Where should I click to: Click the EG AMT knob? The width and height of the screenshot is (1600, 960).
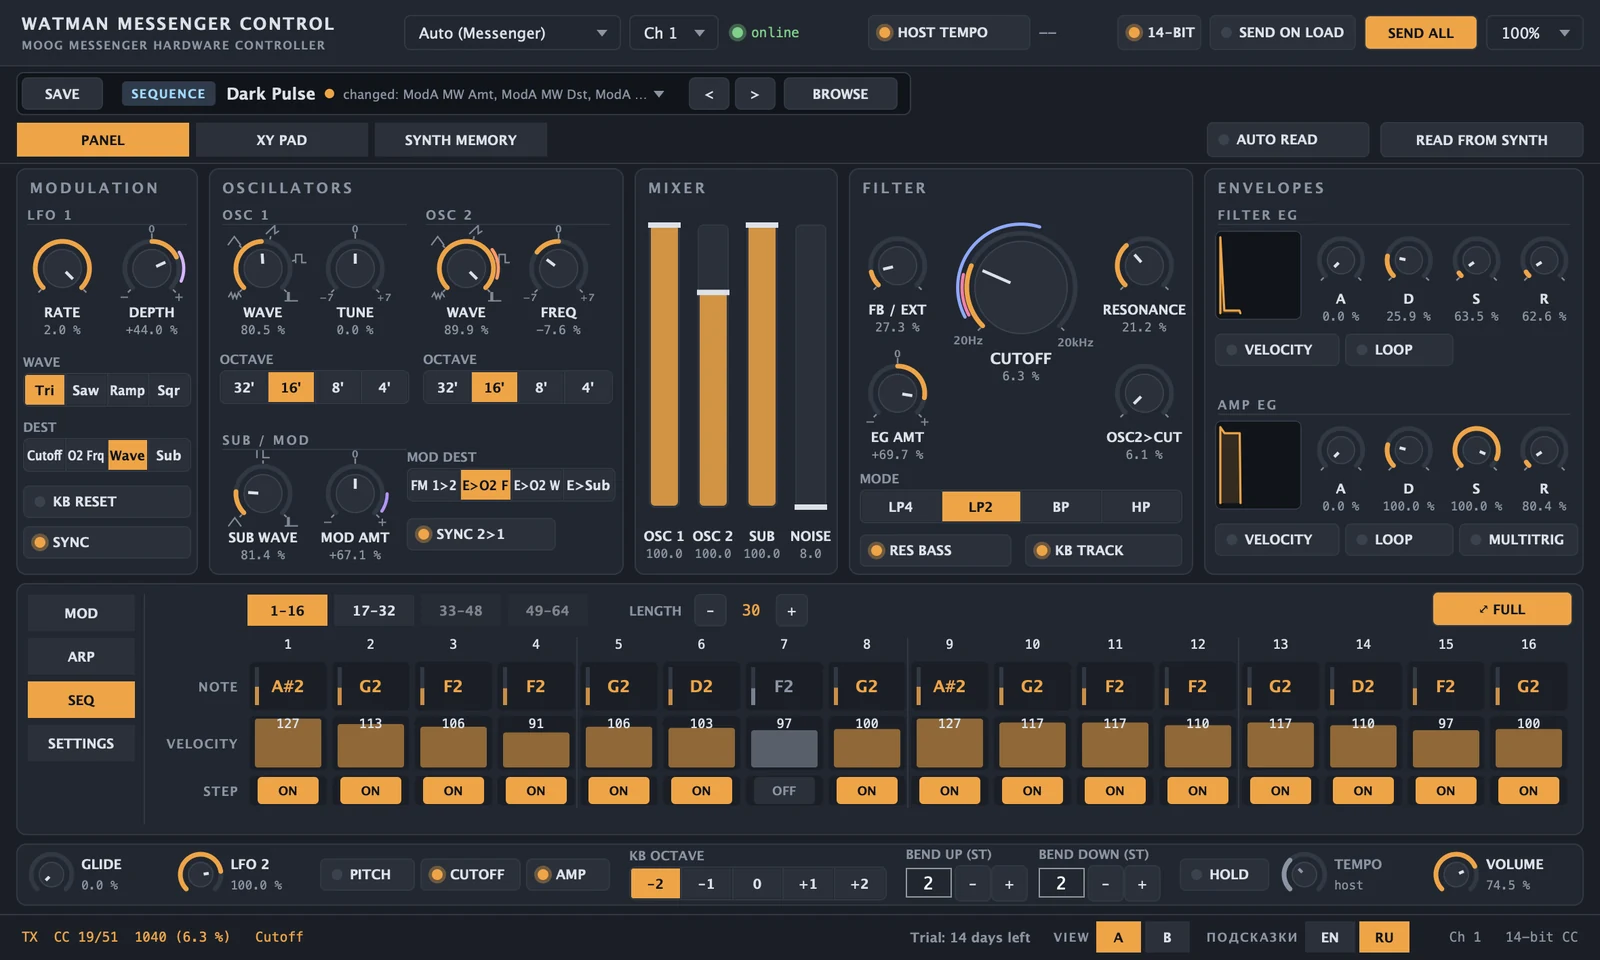pyautogui.click(x=897, y=393)
